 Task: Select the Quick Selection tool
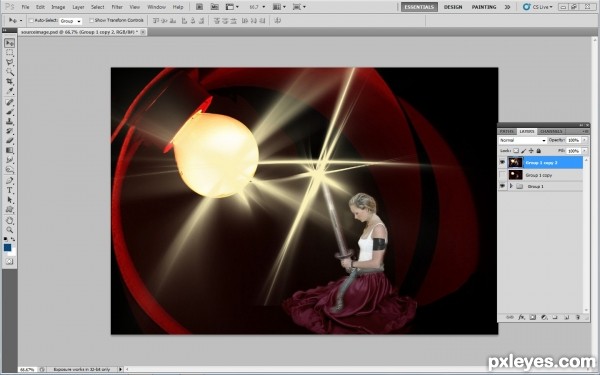click(9, 72)
